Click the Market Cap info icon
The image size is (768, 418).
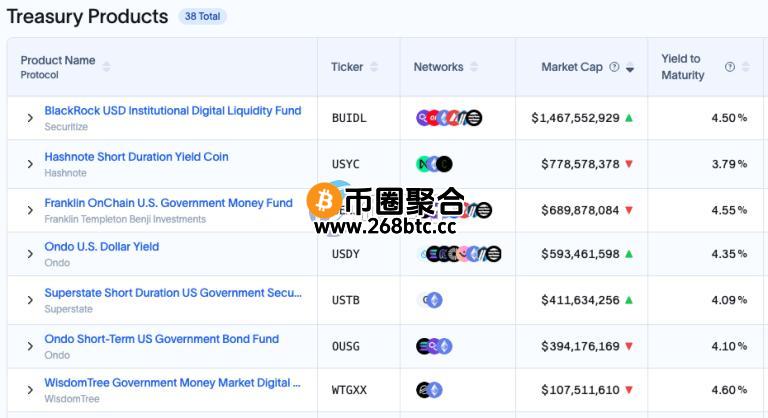[x=614, y=67]
